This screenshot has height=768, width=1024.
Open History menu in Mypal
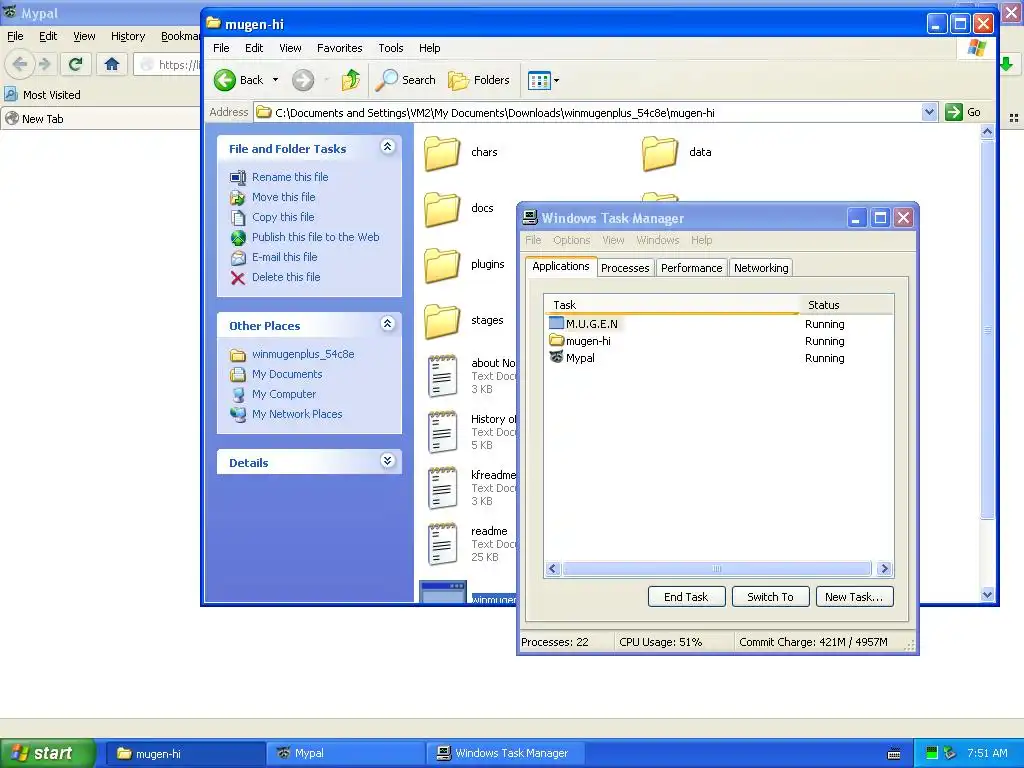128,37
